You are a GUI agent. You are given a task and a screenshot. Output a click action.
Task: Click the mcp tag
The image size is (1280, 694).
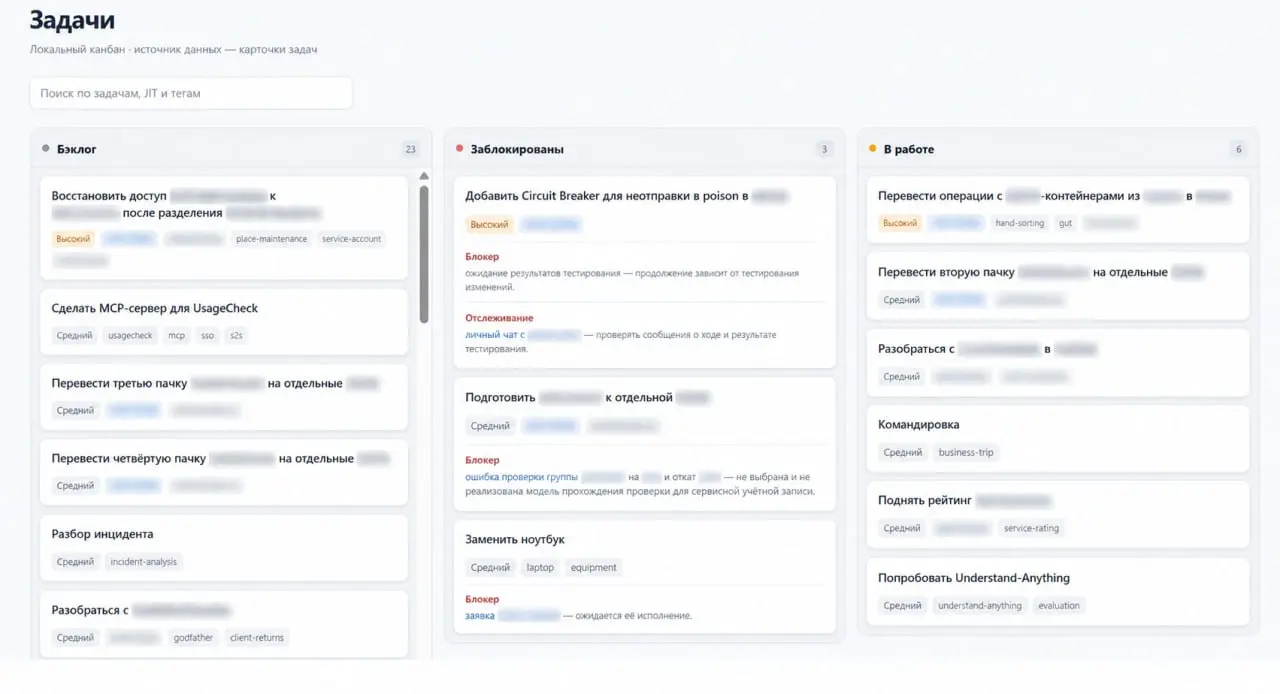coord(177,336)
